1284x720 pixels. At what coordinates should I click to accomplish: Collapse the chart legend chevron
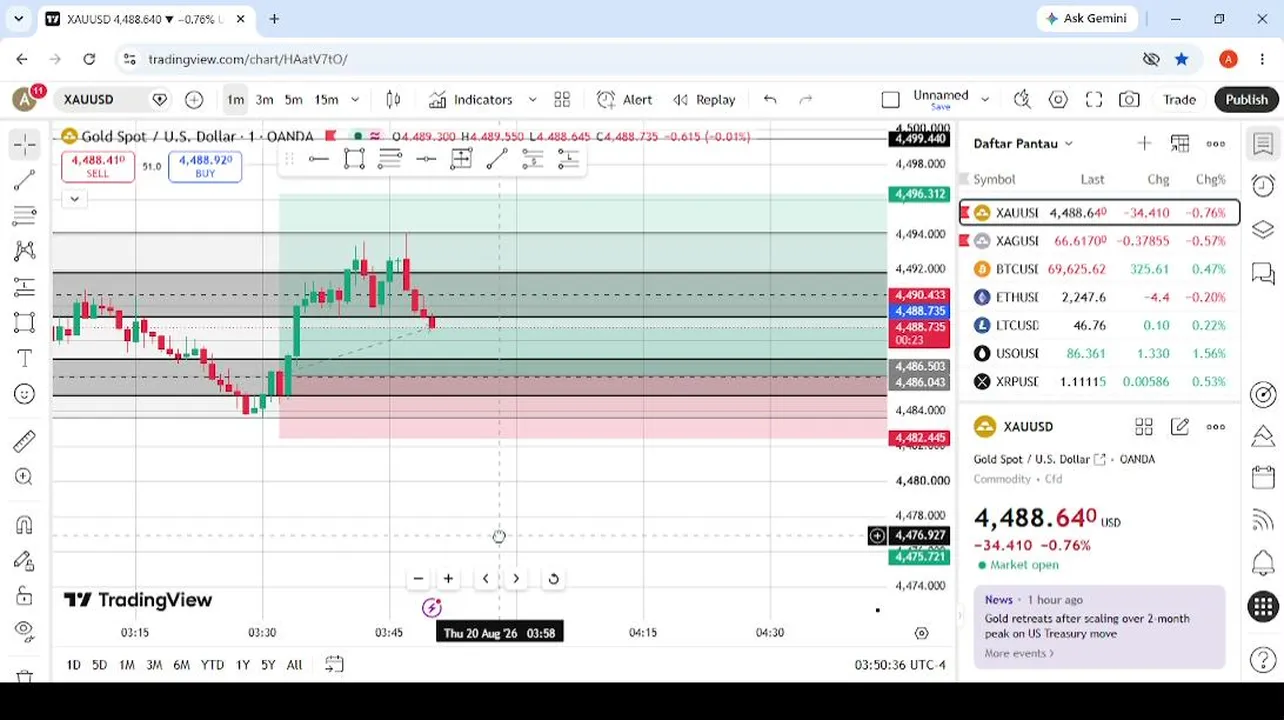coord(74,199)
